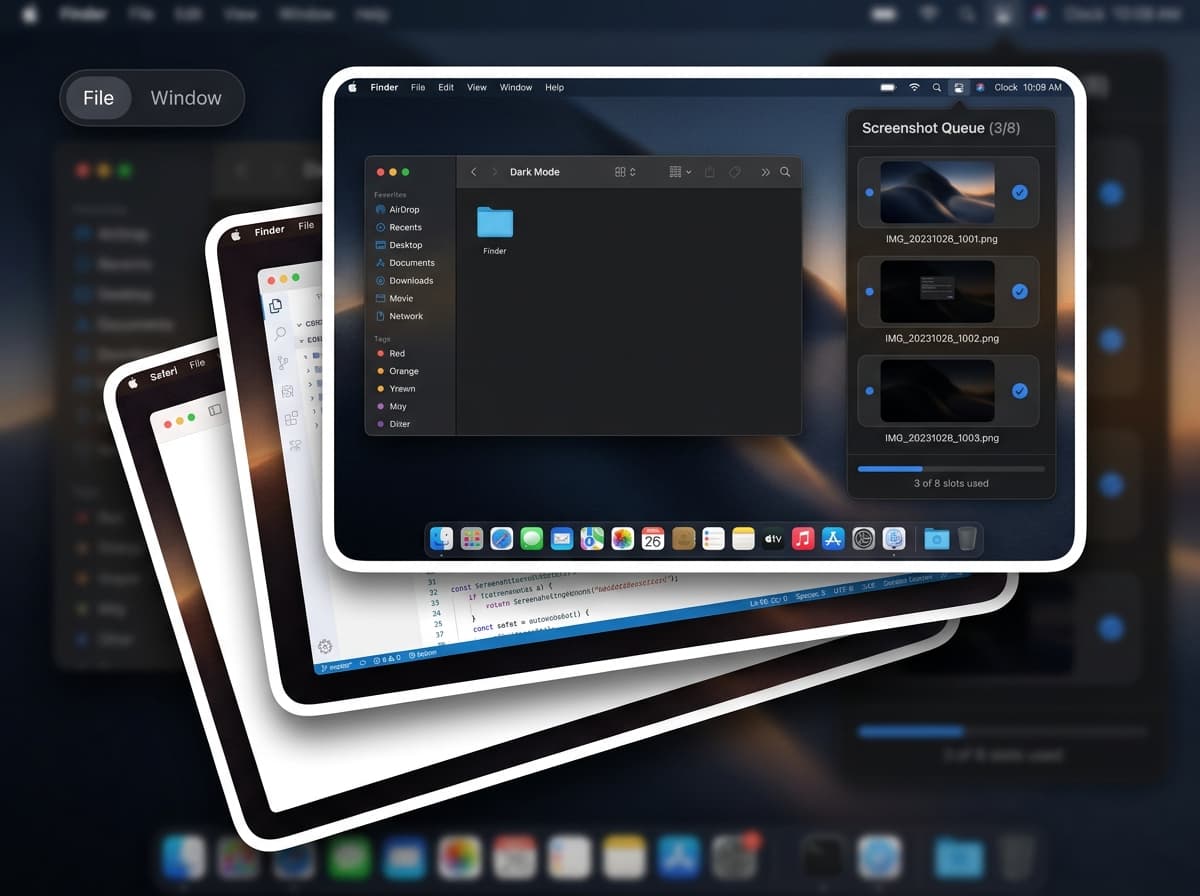This screenshot has width=1200, height=896.
Task: Open the yellow Notes app in dock
Action: click(742, 539)
